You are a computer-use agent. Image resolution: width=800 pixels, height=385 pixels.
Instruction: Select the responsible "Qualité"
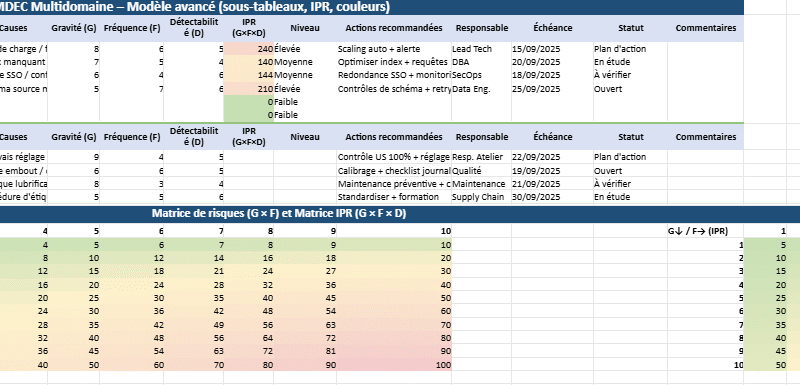pos(481,171)
